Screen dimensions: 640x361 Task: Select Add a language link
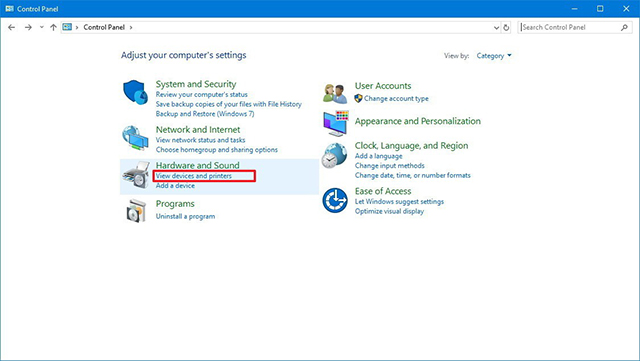[378, 156]
